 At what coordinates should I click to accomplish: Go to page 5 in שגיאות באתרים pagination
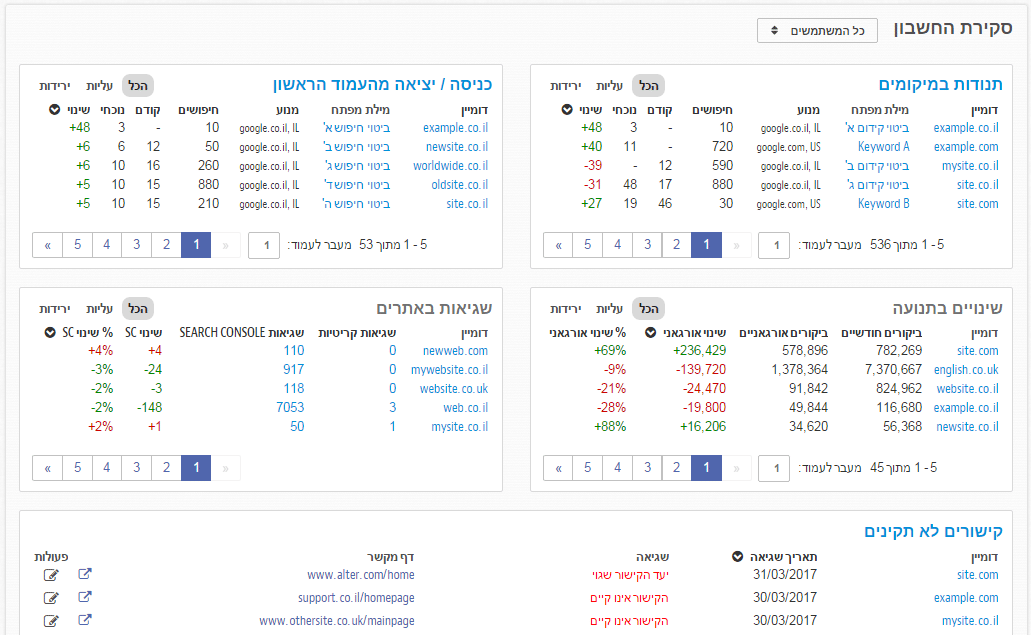(78, 468)
